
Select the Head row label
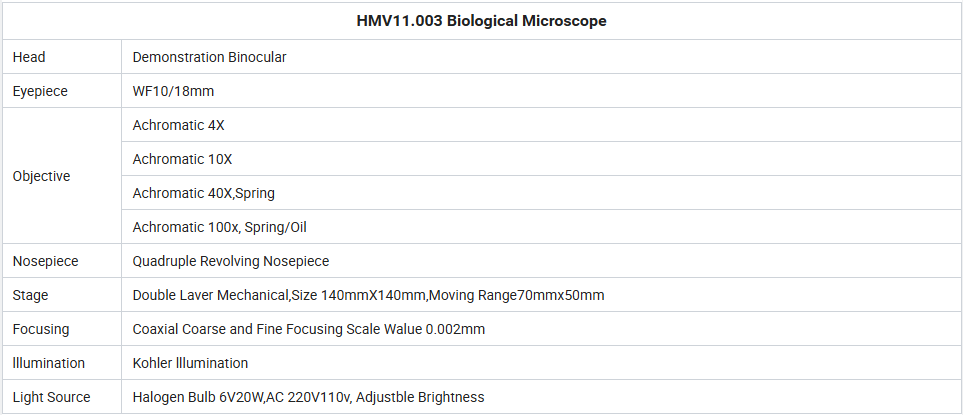tap(29, 57)
